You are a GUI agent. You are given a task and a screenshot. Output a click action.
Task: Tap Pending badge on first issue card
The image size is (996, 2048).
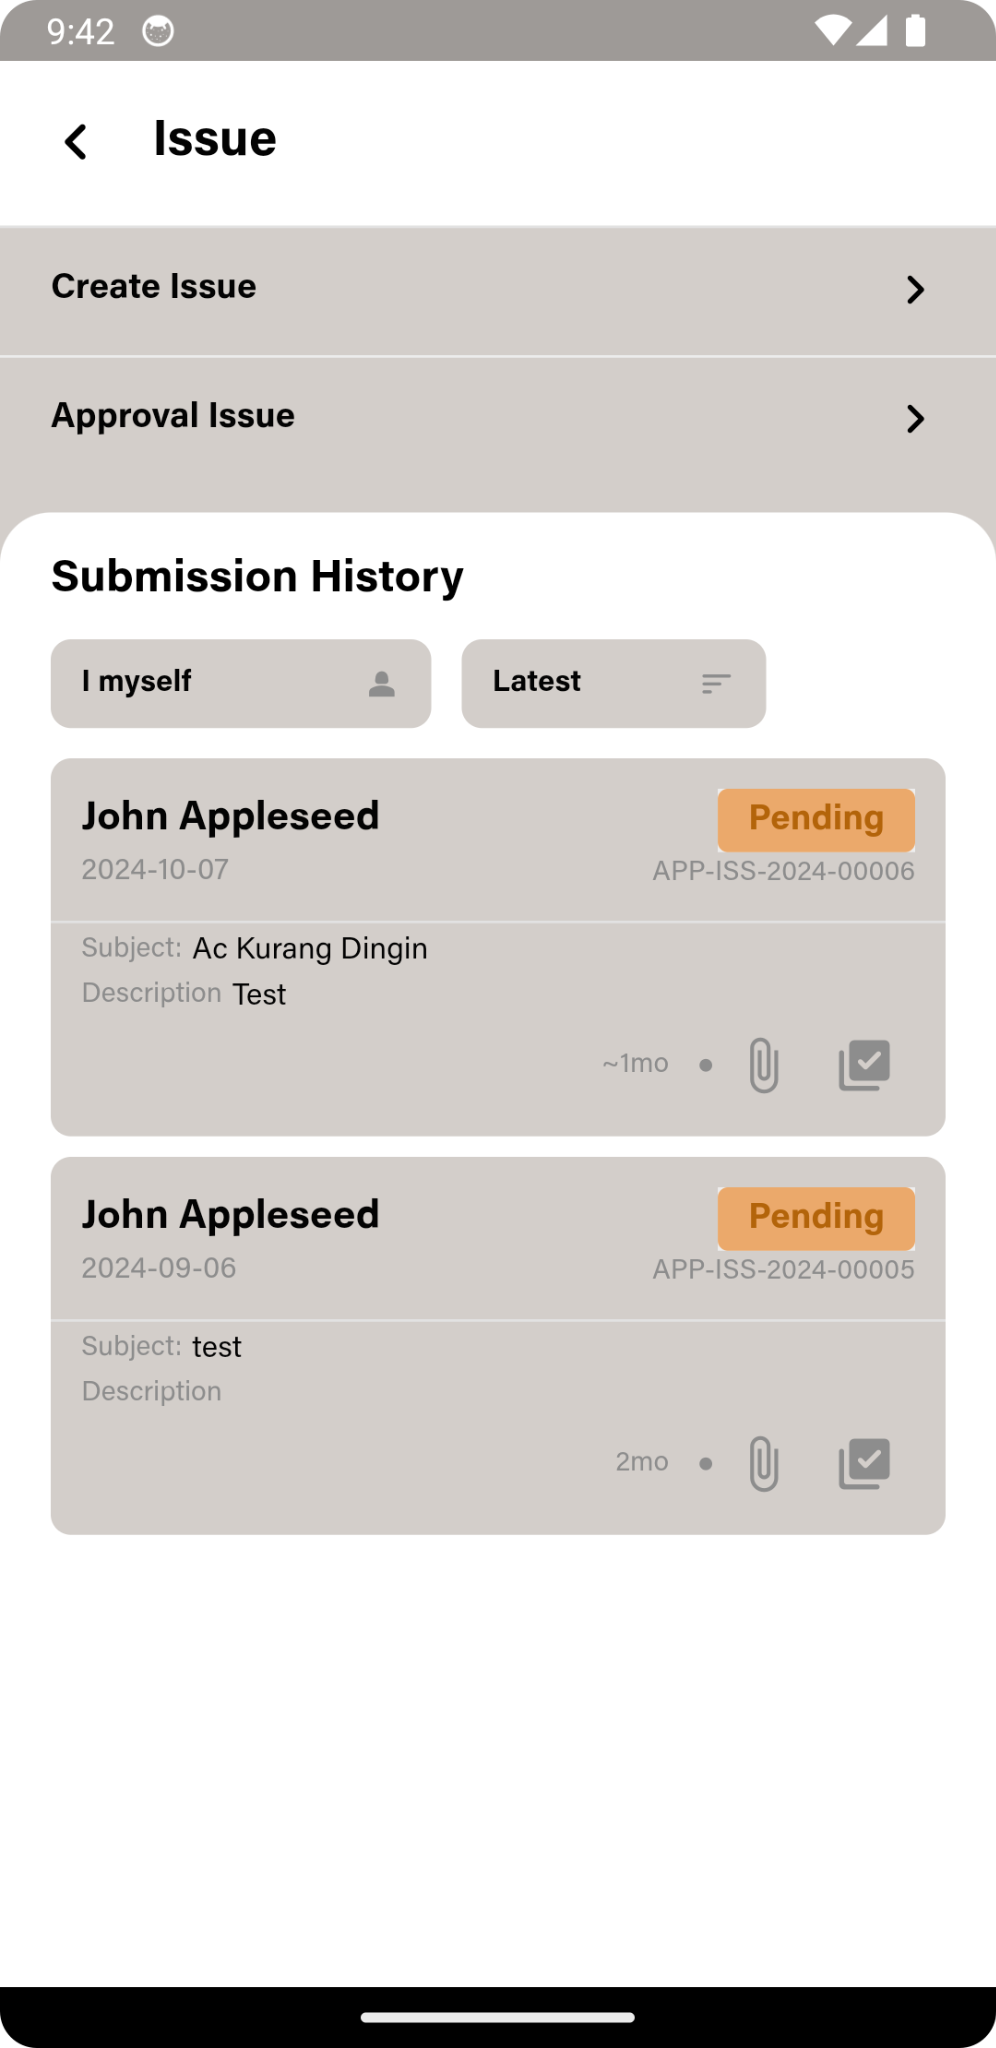816,819
